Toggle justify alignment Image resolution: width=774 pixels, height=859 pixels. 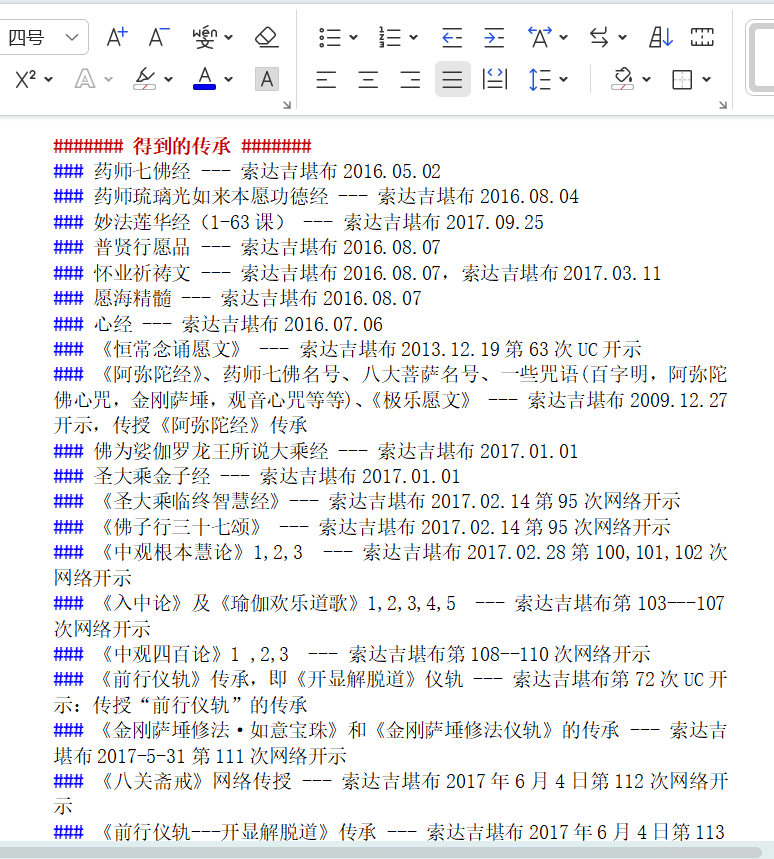pyautogui.click(x=452, y=79)
